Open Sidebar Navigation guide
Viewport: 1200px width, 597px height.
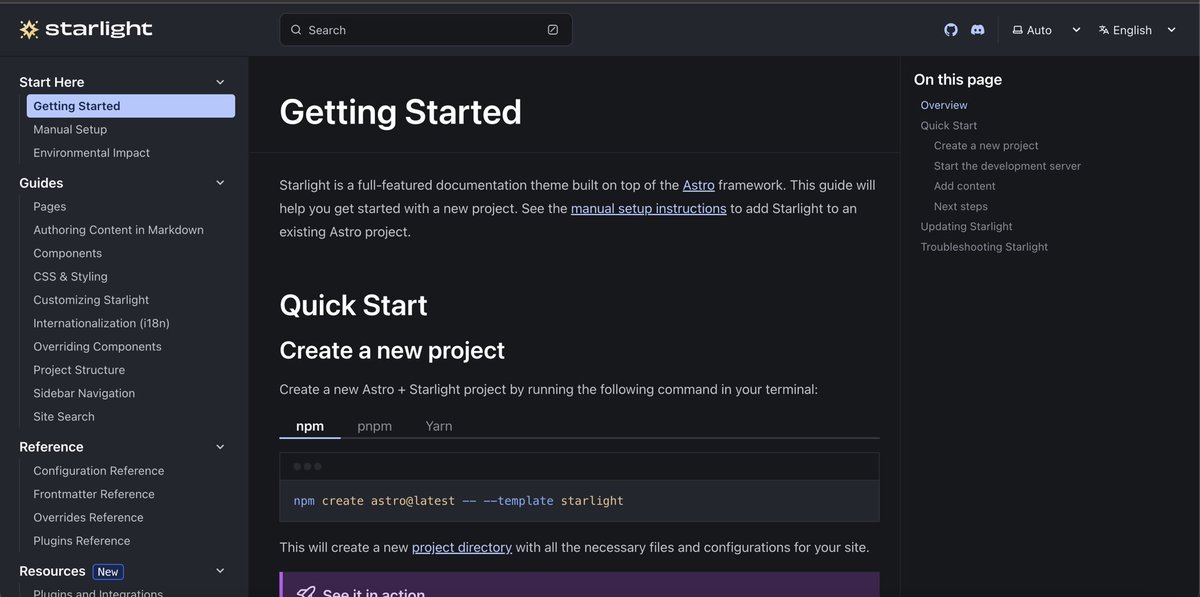(x=84, y=393)
